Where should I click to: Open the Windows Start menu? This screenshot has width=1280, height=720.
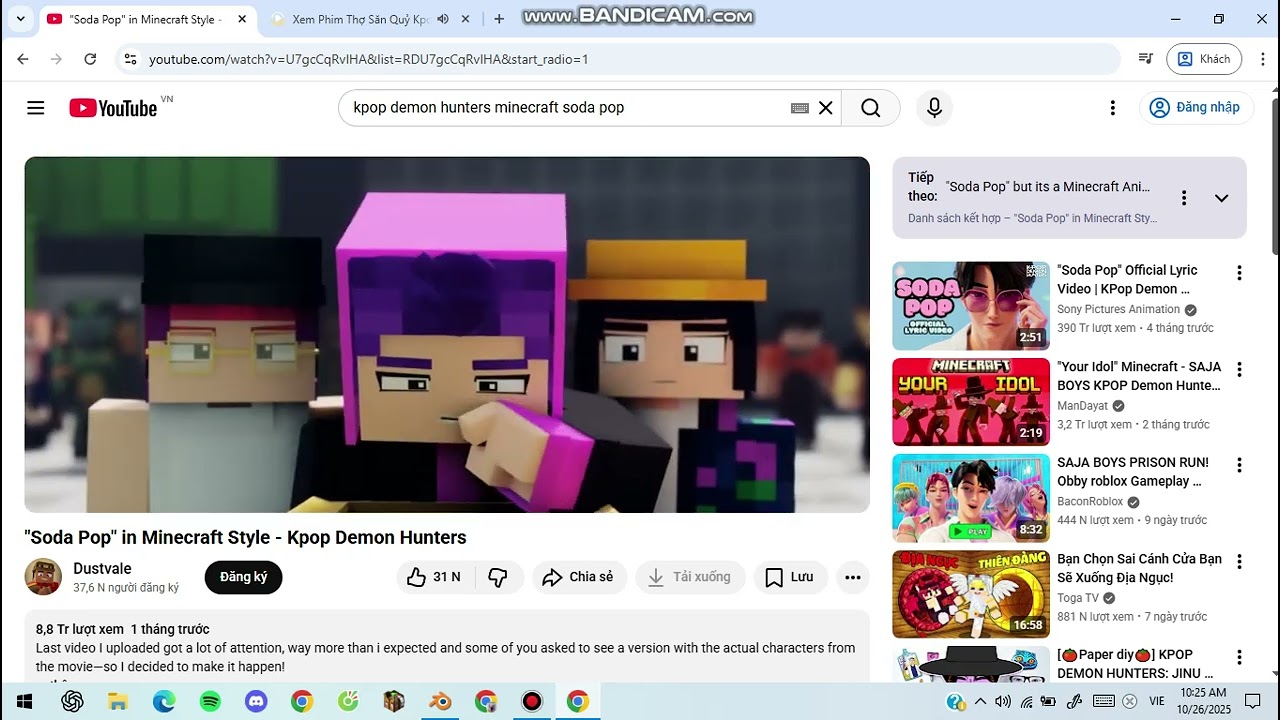(24, 701)
